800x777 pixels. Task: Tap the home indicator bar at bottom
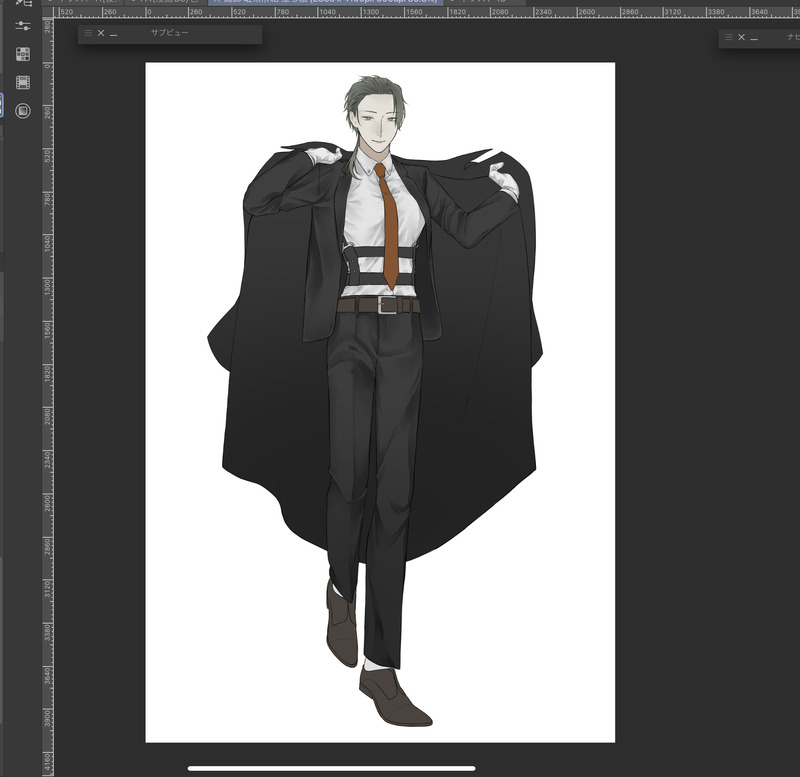(331, 768)
